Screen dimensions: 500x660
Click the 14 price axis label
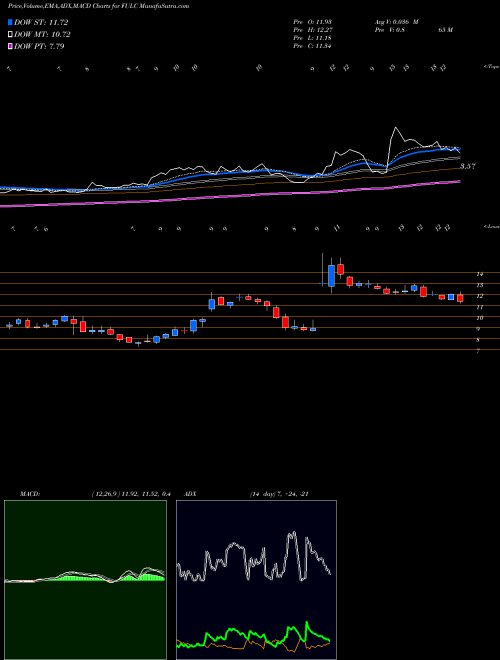(479, 274)
